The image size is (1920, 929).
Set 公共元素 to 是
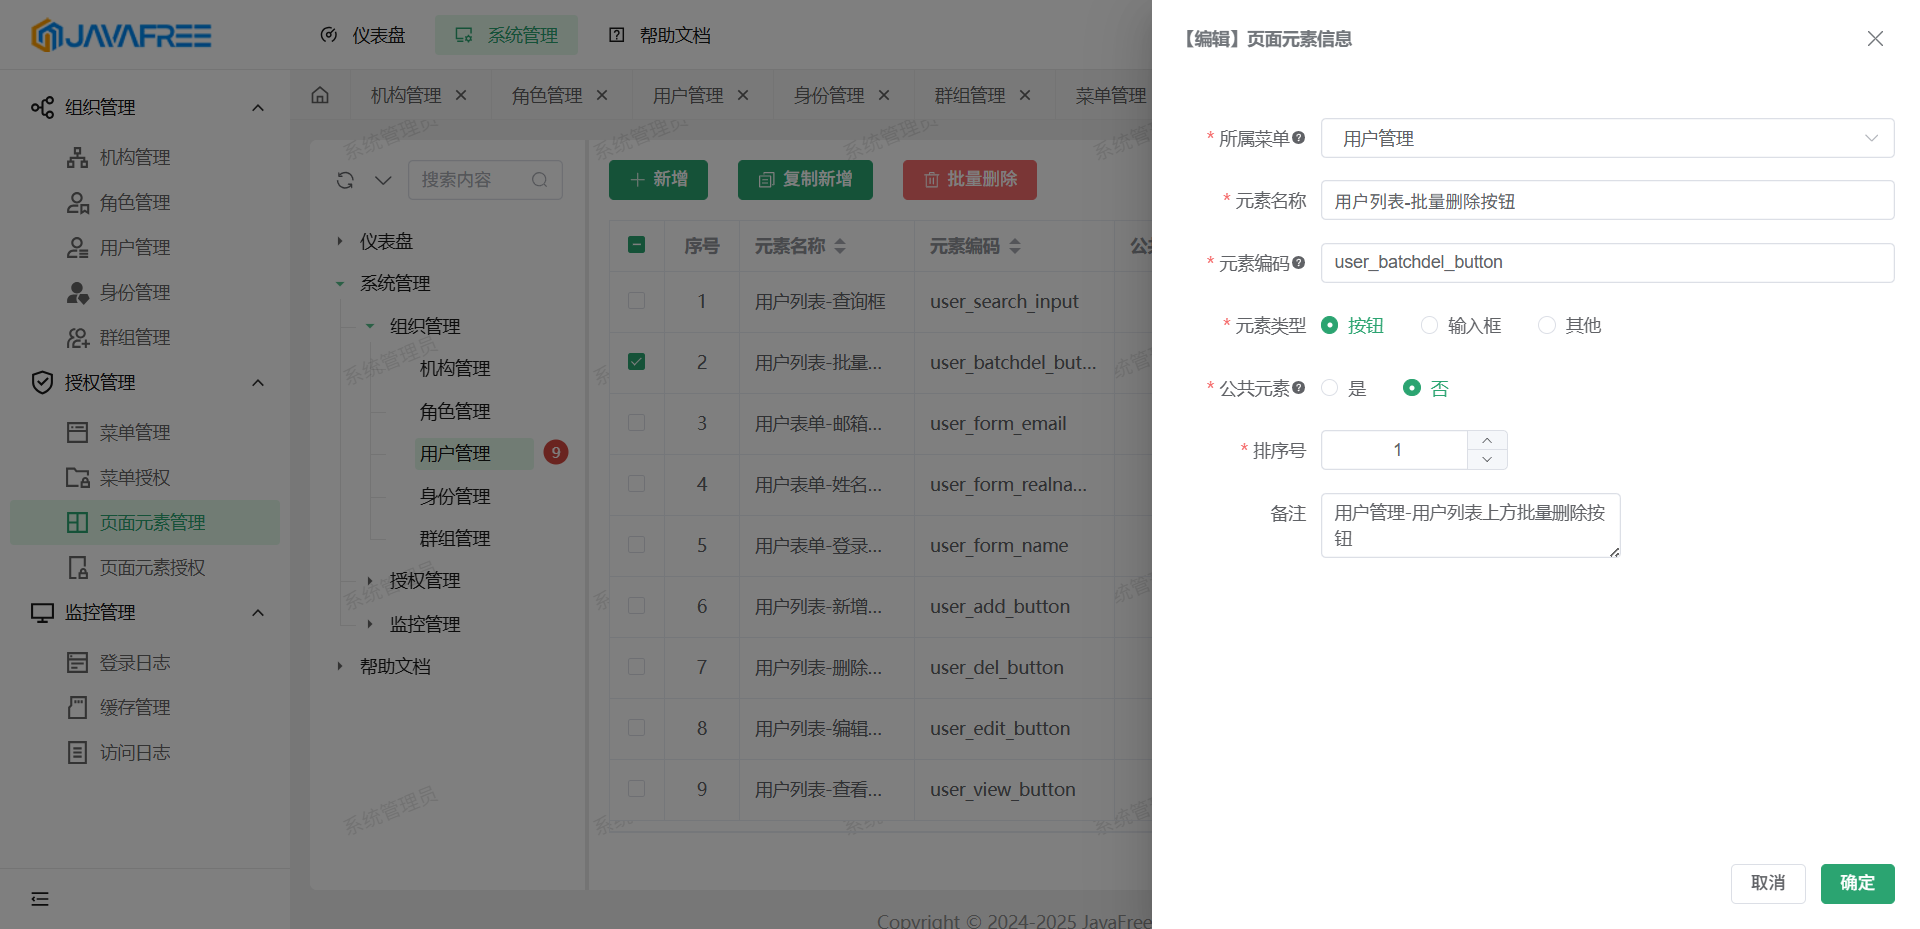tap(1330, 388)
